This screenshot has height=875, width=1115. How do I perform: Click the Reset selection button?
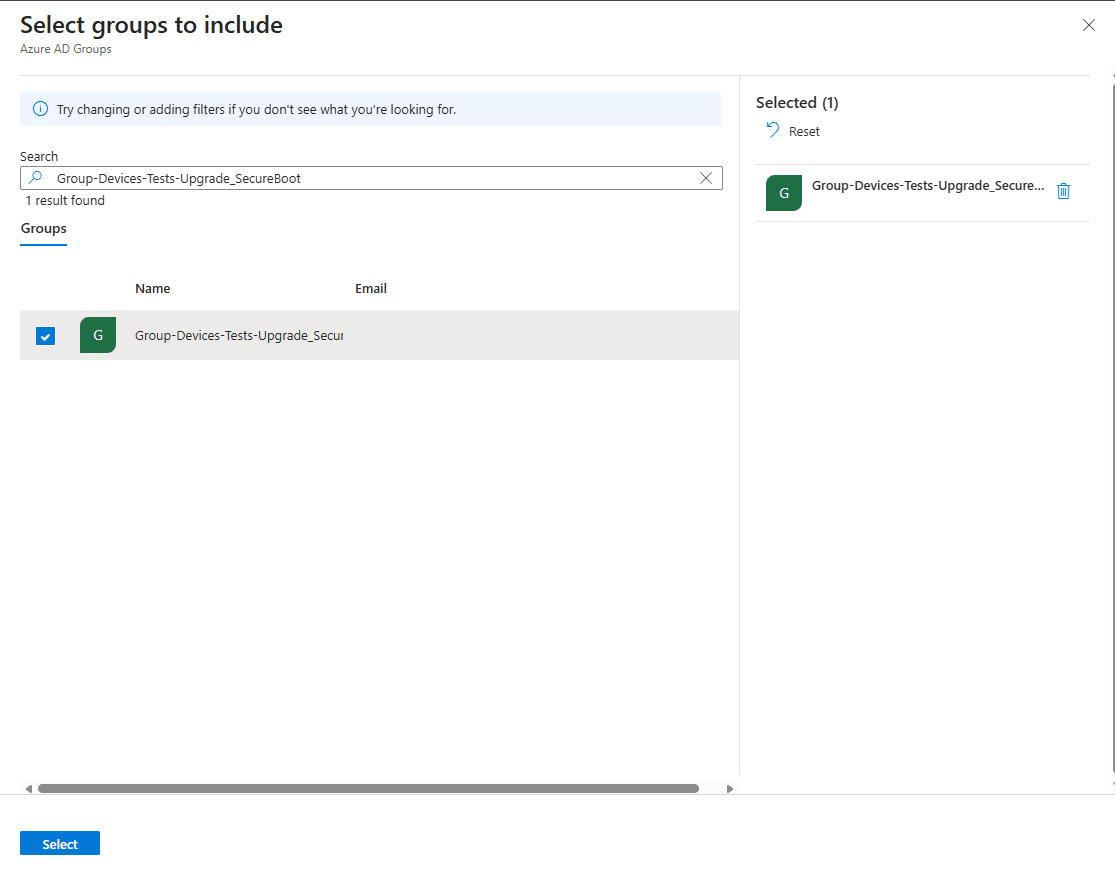tap(793, 131)
